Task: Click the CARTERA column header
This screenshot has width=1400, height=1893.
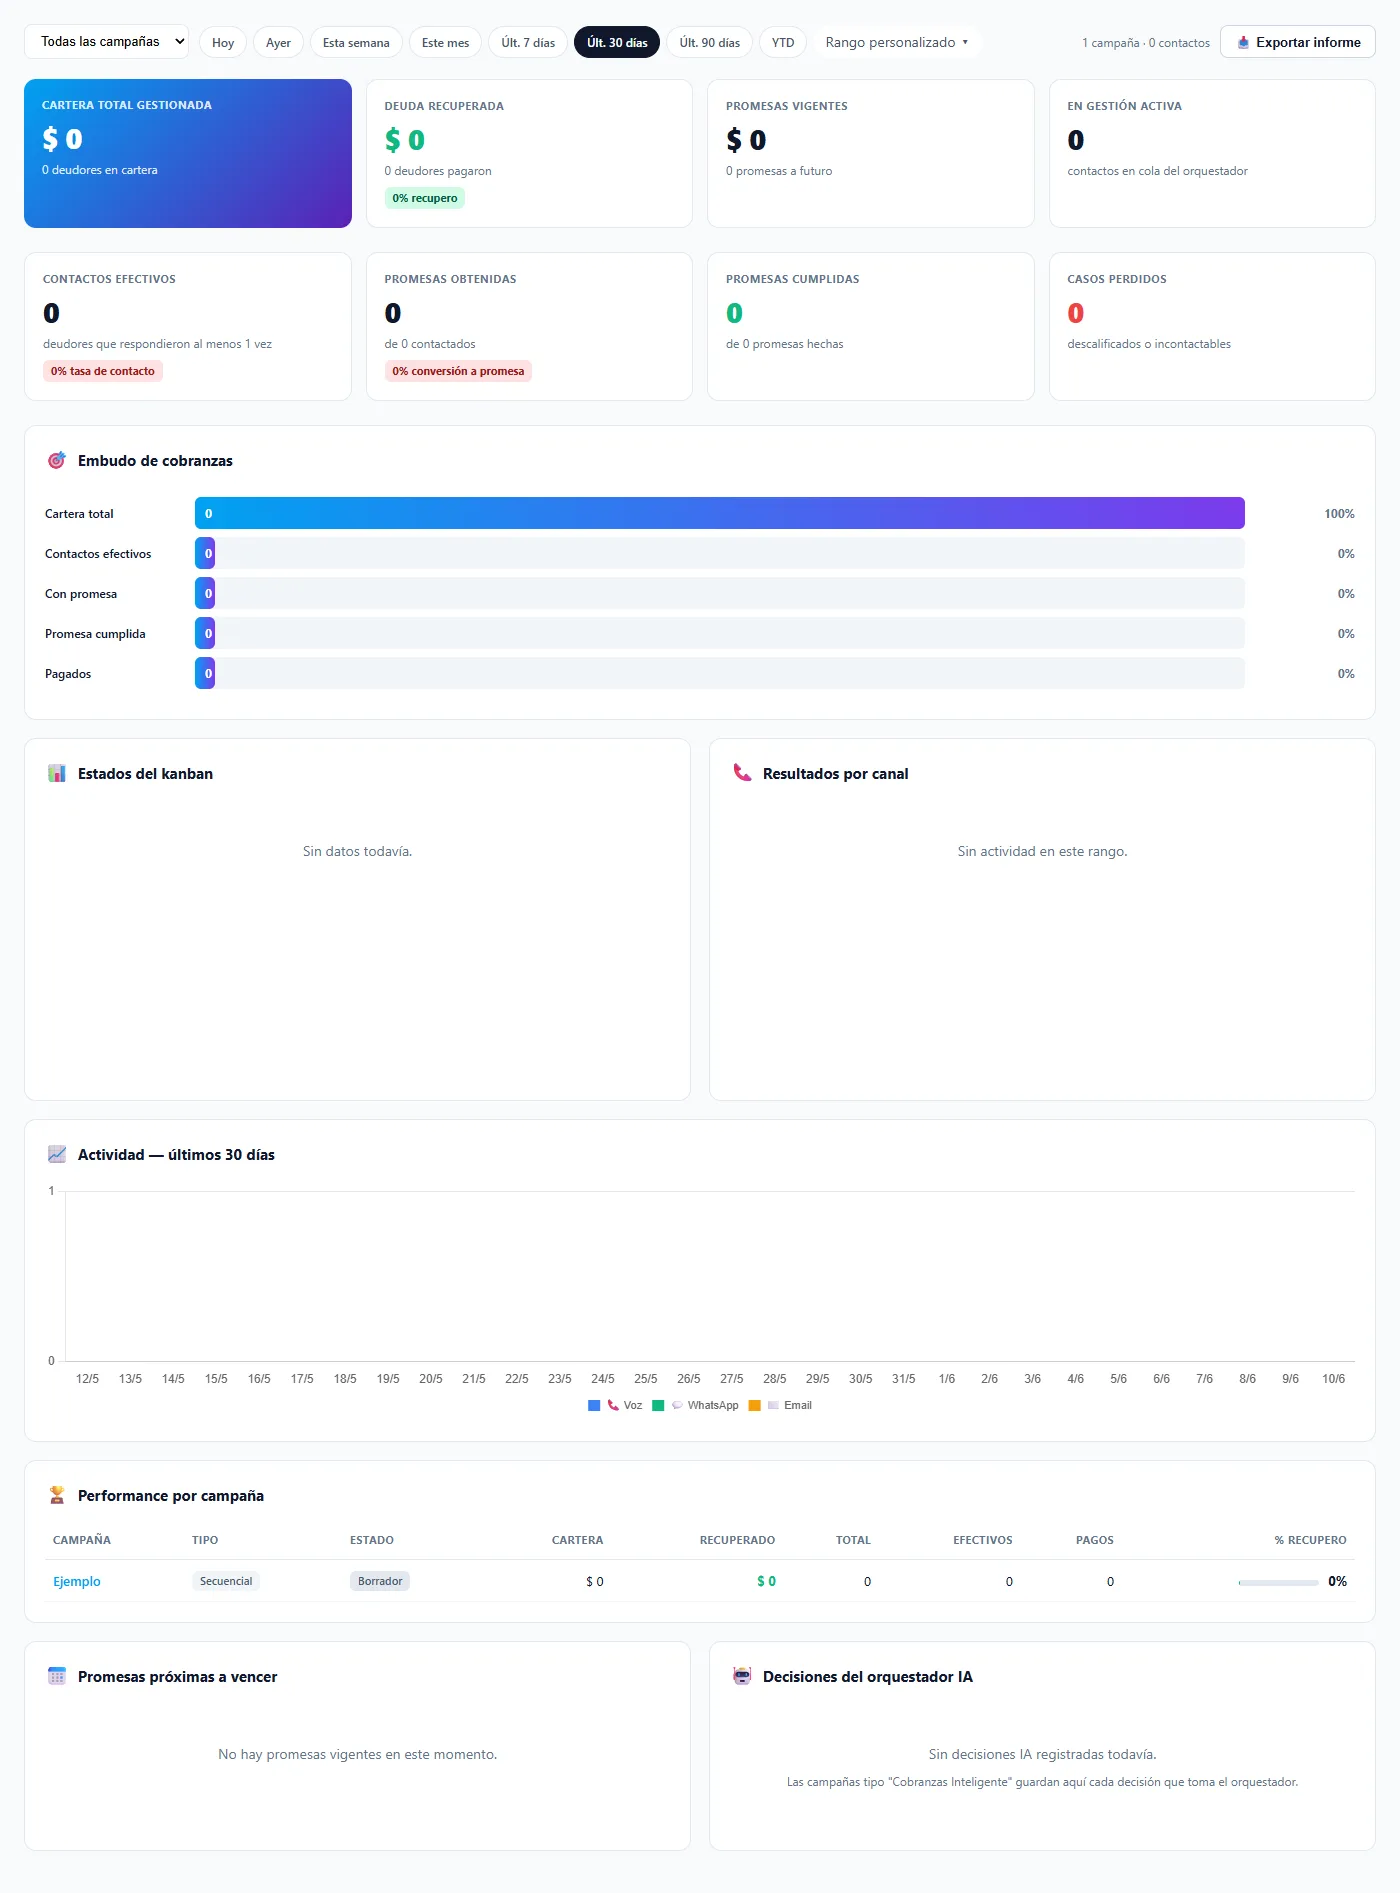Action: coord(577,1540)
